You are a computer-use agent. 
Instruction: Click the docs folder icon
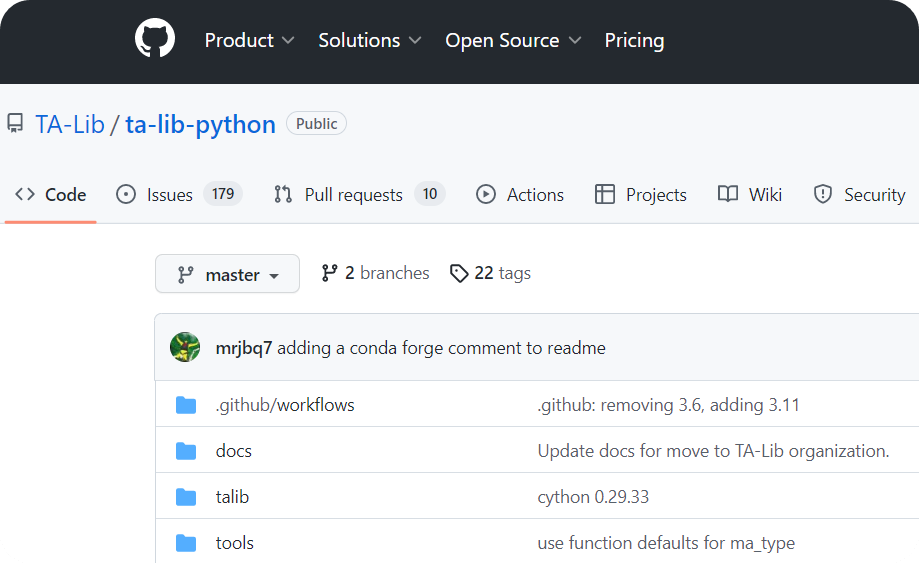pyautogui.click(x=186, y=451)
